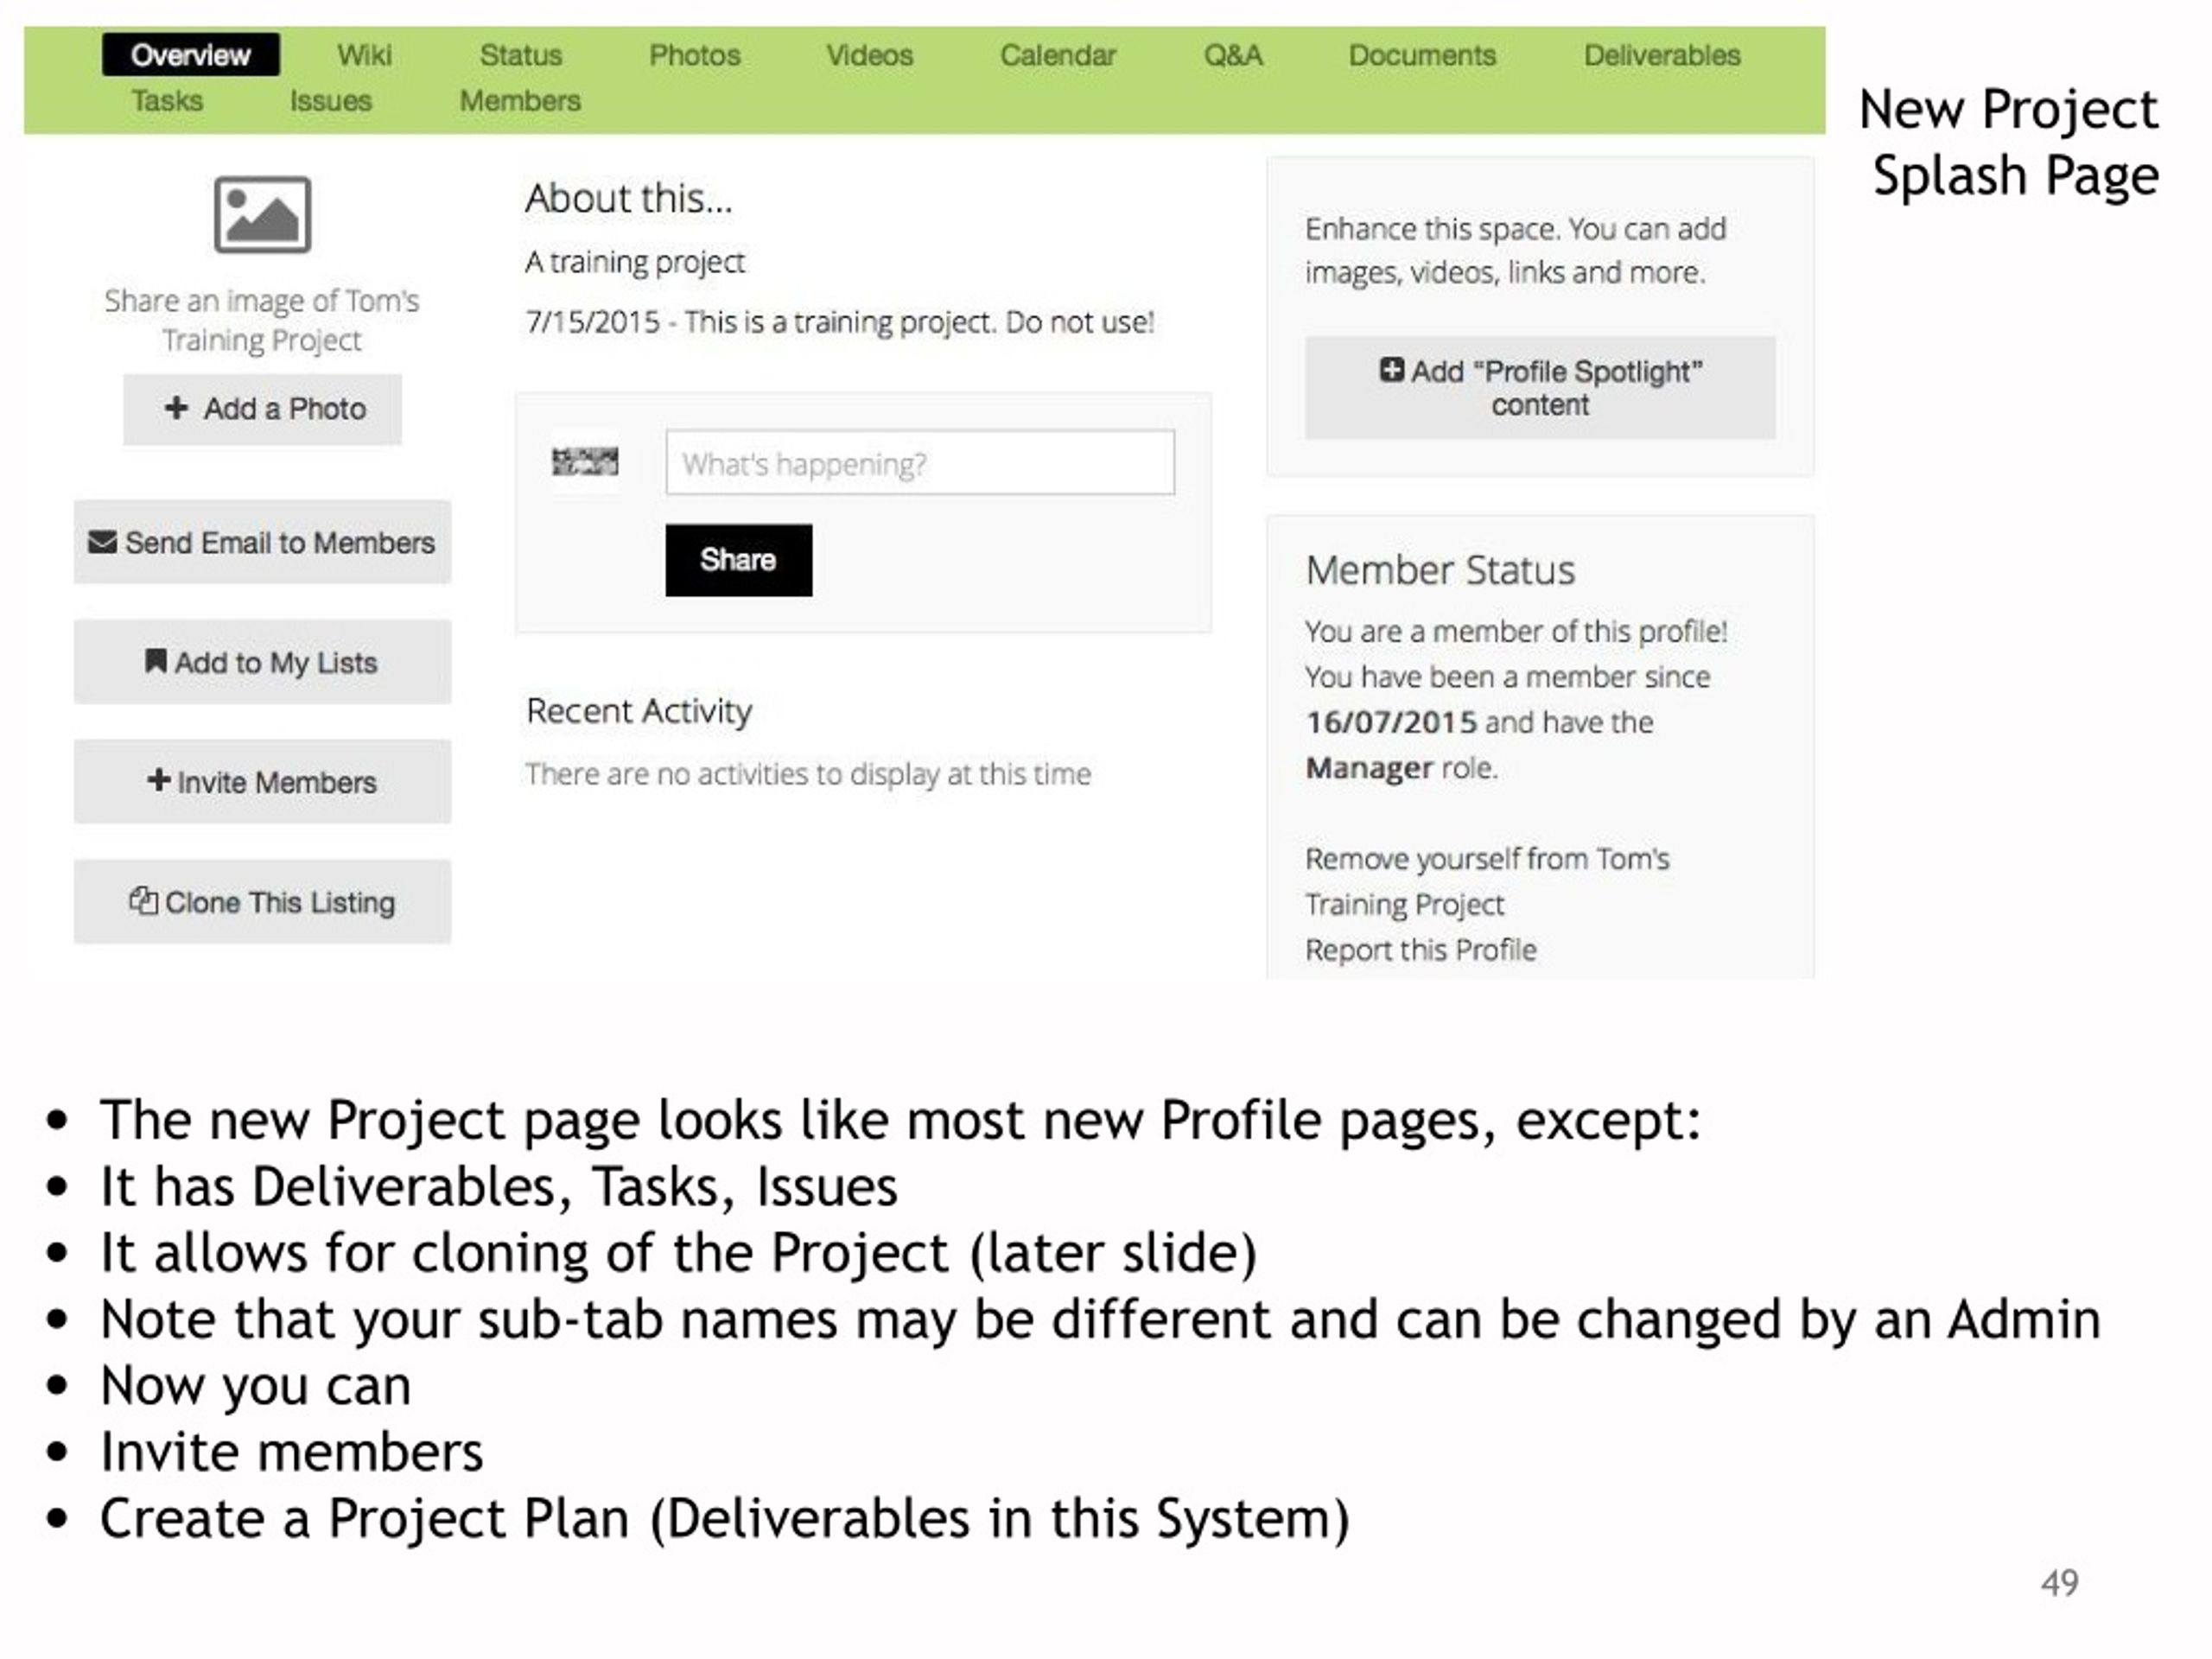Click the Report this Profile link
Viewport: 2212px width, 1659px height.
[x=1420, y=950]
